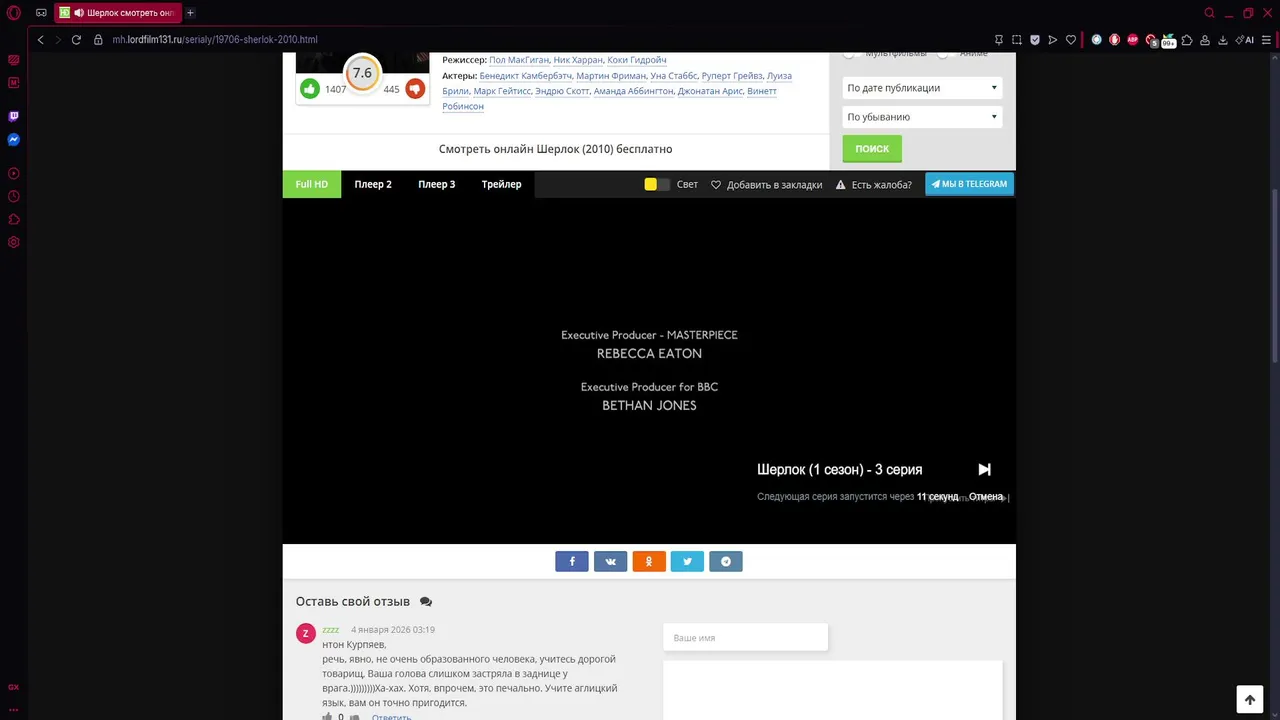Open the Opera GX main menu logo
This screenshot has width=1280, height=720.
coord(14,13)
